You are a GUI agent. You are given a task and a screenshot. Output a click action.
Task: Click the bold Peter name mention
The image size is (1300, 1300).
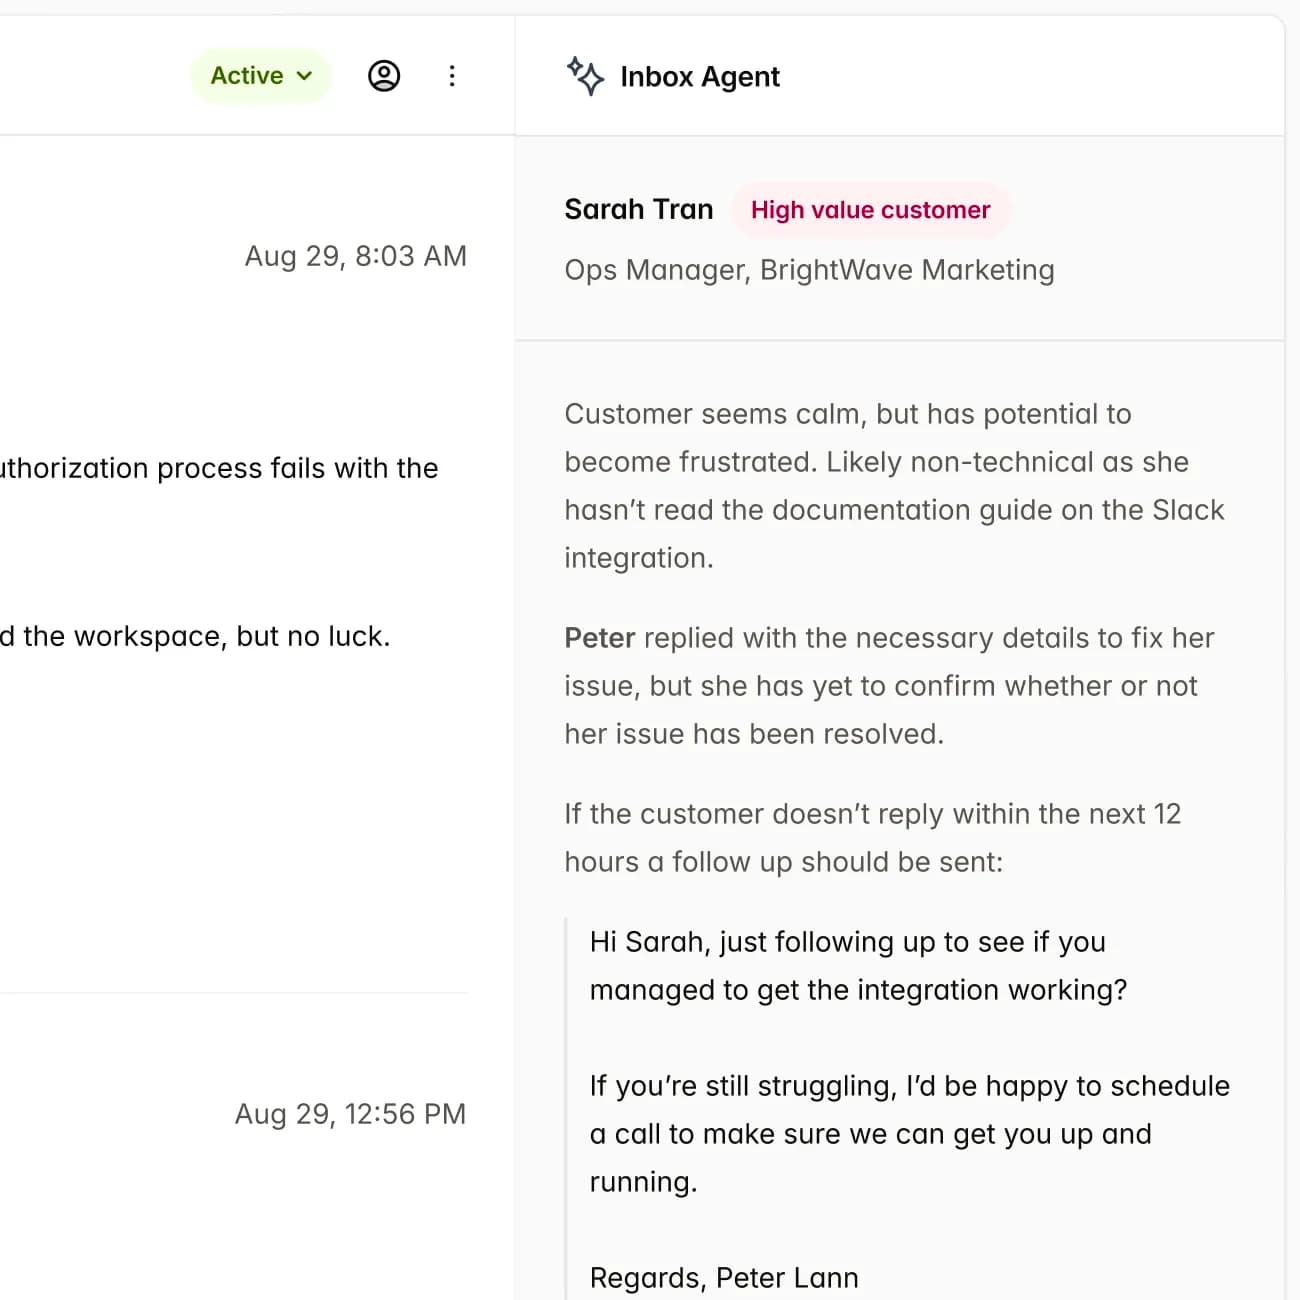coord(599,638)
